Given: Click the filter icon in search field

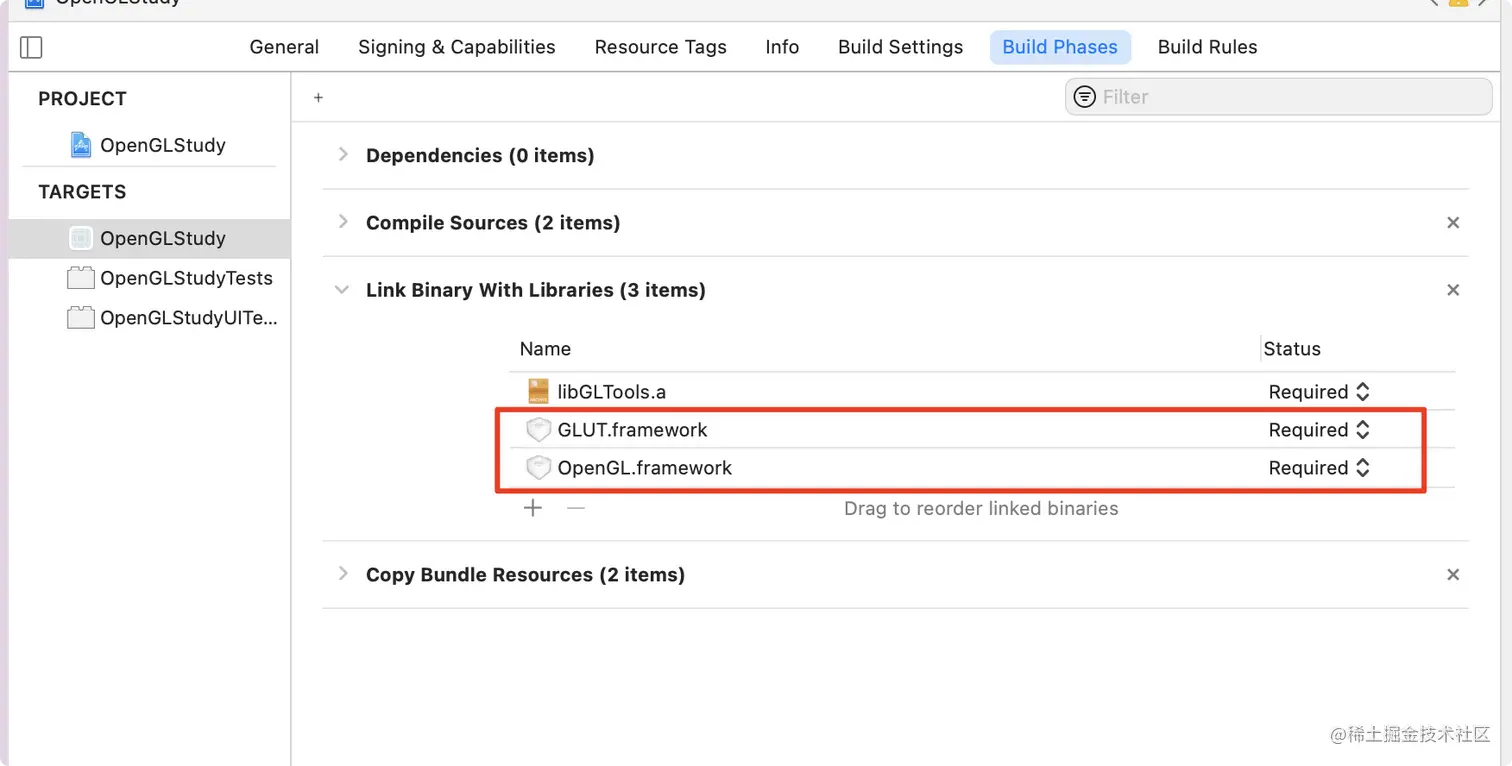Looking at the screenshot, I should click(x=1084, y=97).
